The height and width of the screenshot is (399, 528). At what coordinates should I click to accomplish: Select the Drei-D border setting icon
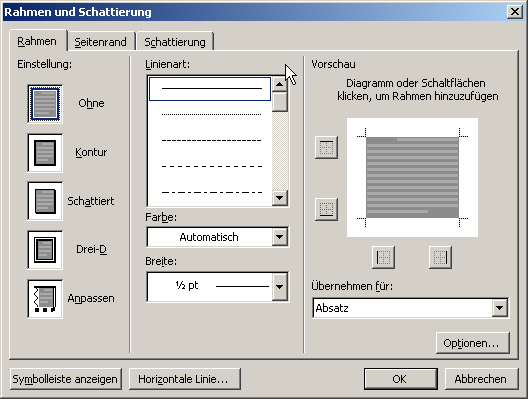pyautogui.click(x=45, y=250)
